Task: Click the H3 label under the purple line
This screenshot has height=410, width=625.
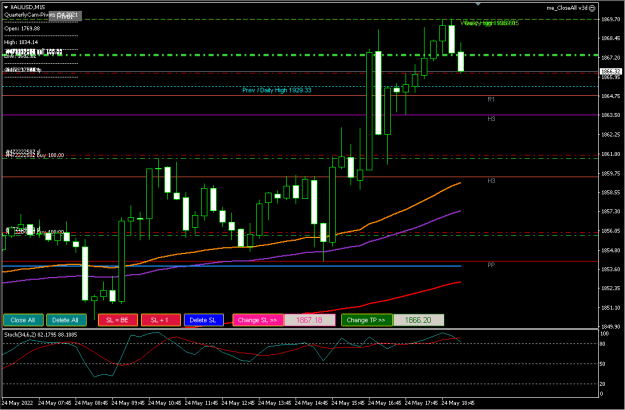Action: pyautogui.click(x=491, y=119)
